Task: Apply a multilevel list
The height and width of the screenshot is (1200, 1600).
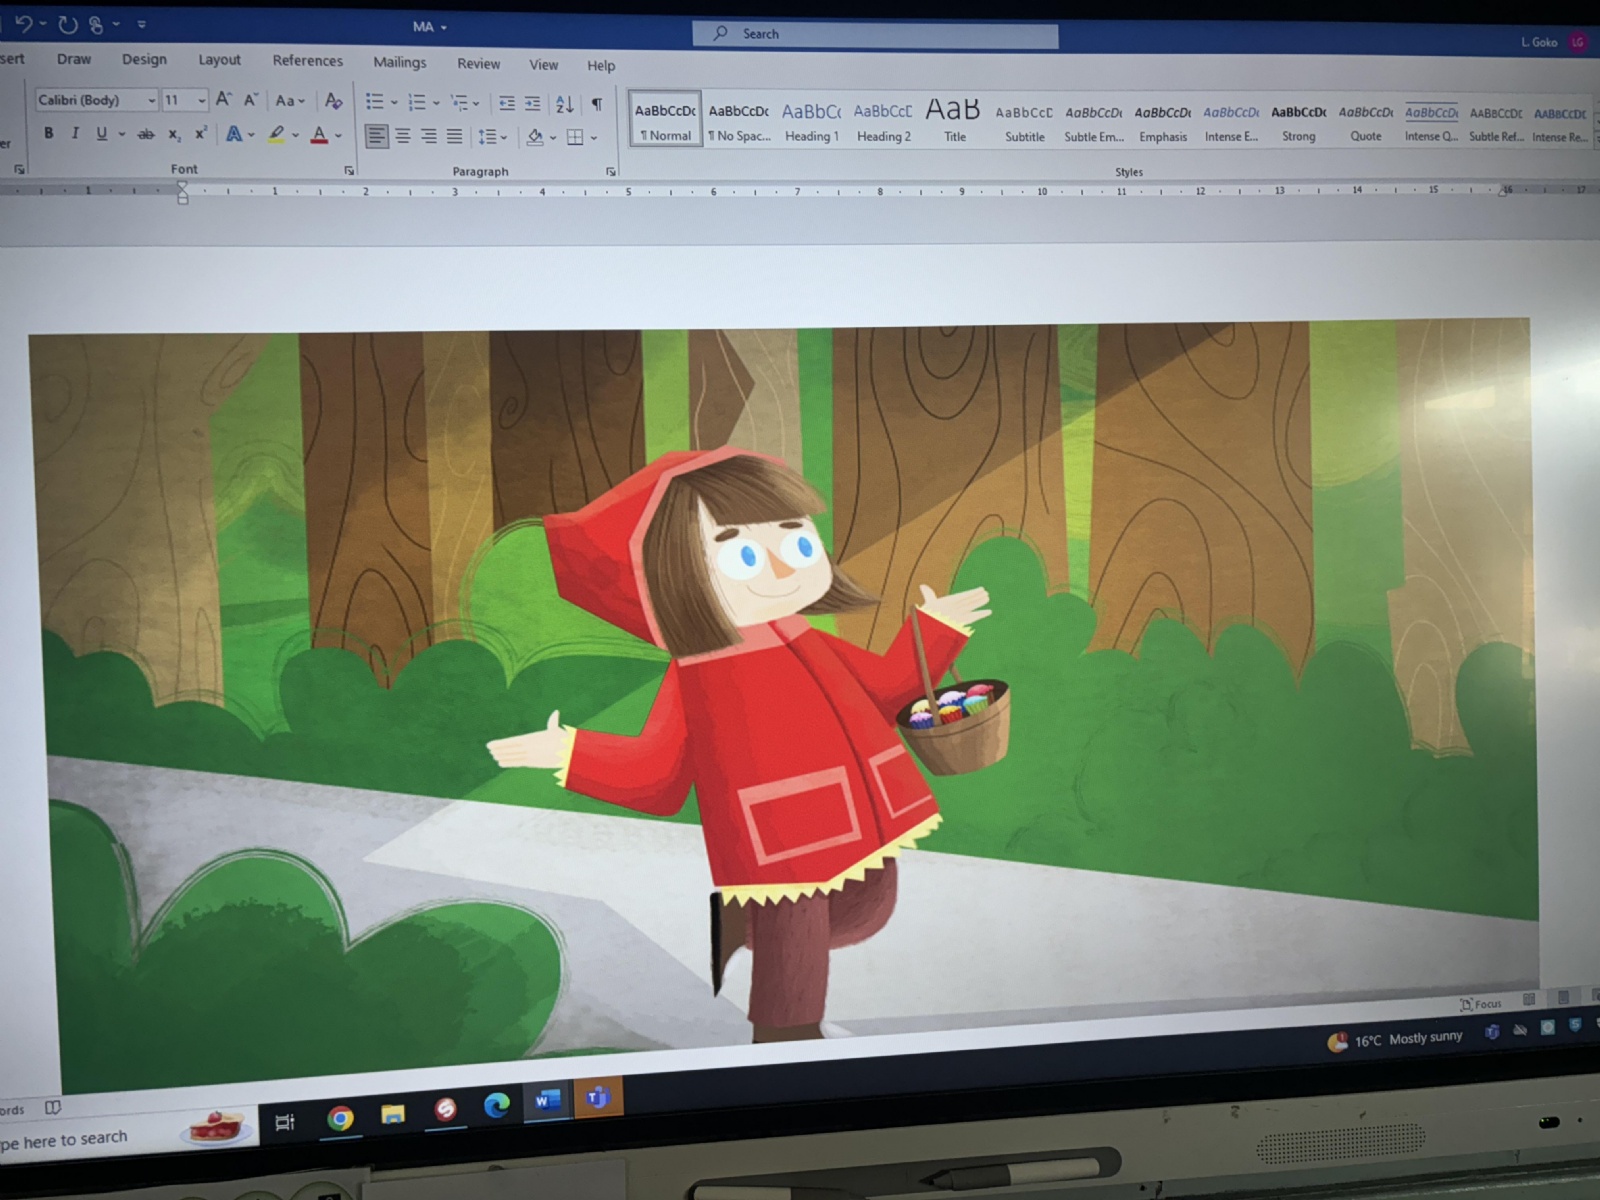Action: coord(459,102)
